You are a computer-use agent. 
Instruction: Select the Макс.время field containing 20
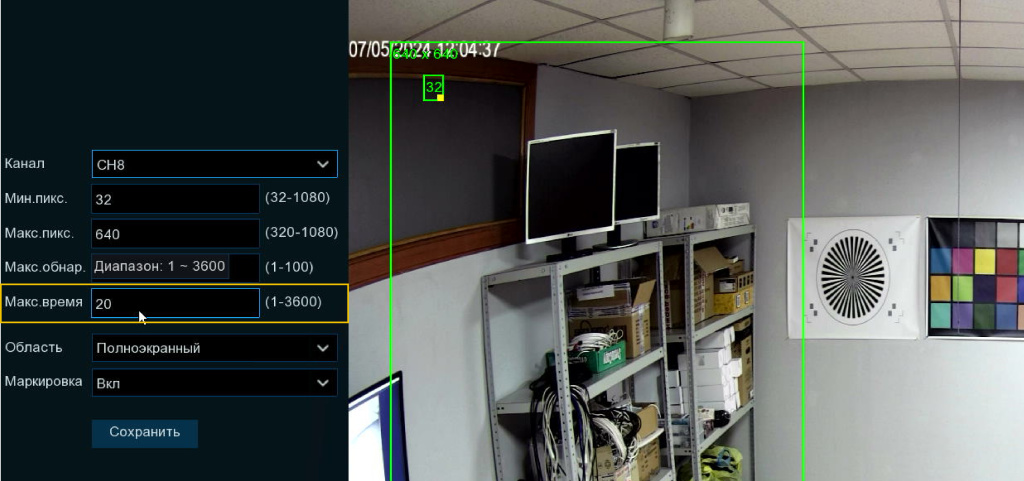click(x=175, y=303)
